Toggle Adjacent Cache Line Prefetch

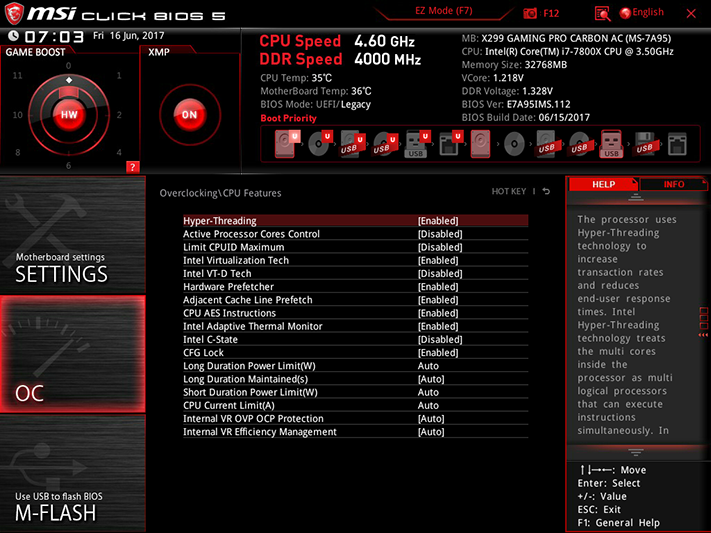pyautogui.click(x=356, y=300)
